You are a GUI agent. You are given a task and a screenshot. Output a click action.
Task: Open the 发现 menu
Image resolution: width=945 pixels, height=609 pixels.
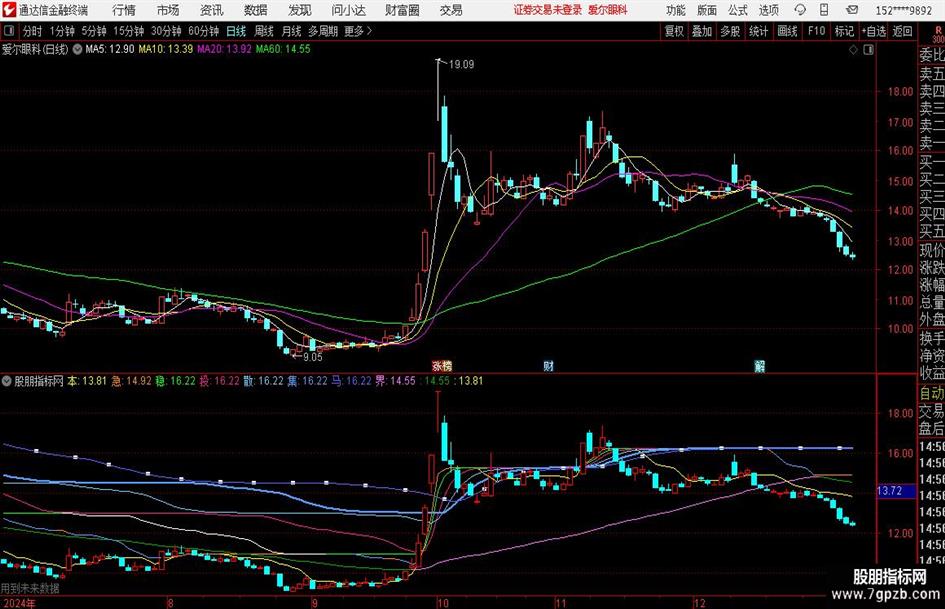(300, 10)
